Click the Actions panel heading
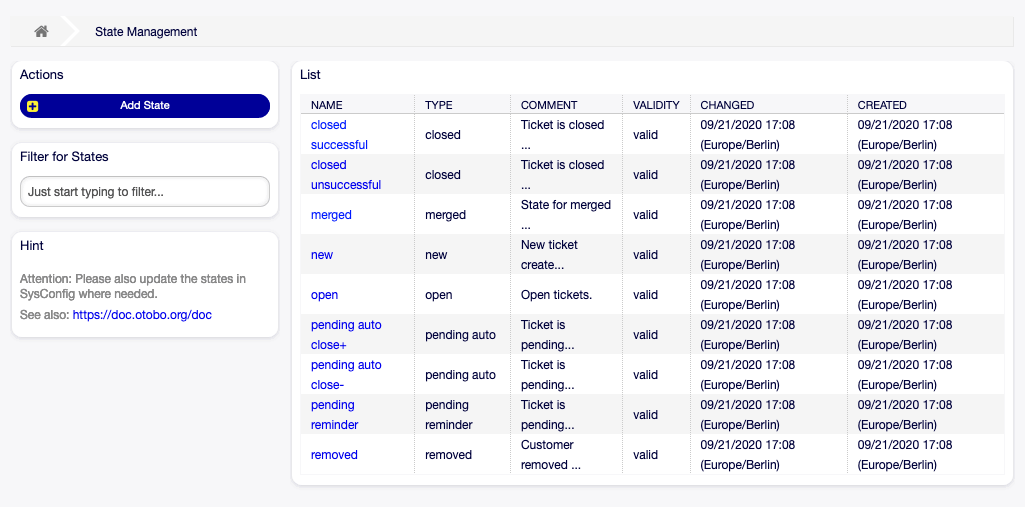The image size is (1025, 507). pos(42,74)
